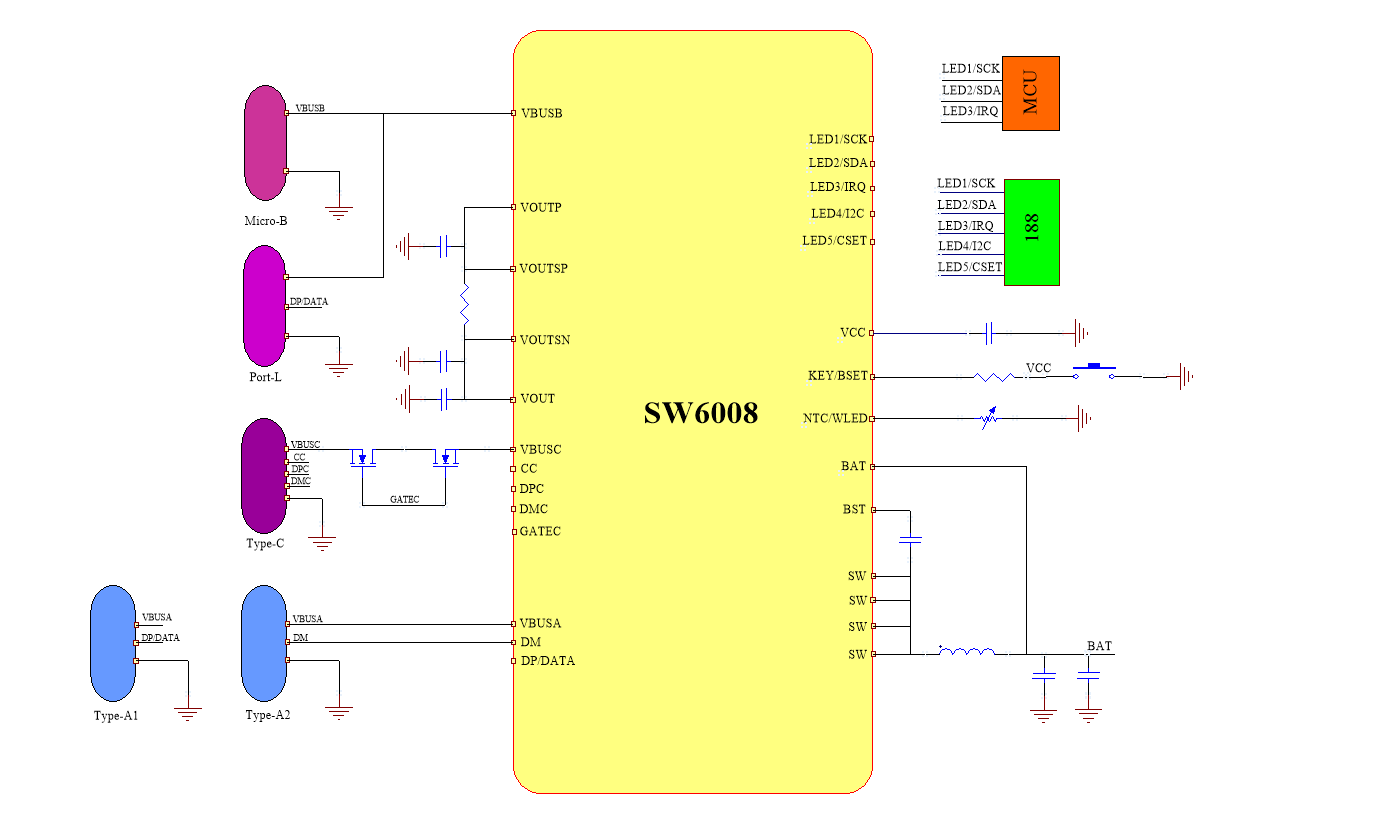Click the resistor between VOUTSP and VOUTSN
Image resolution: width=1393 pixels, height=820 pixels.
[465, 304]
